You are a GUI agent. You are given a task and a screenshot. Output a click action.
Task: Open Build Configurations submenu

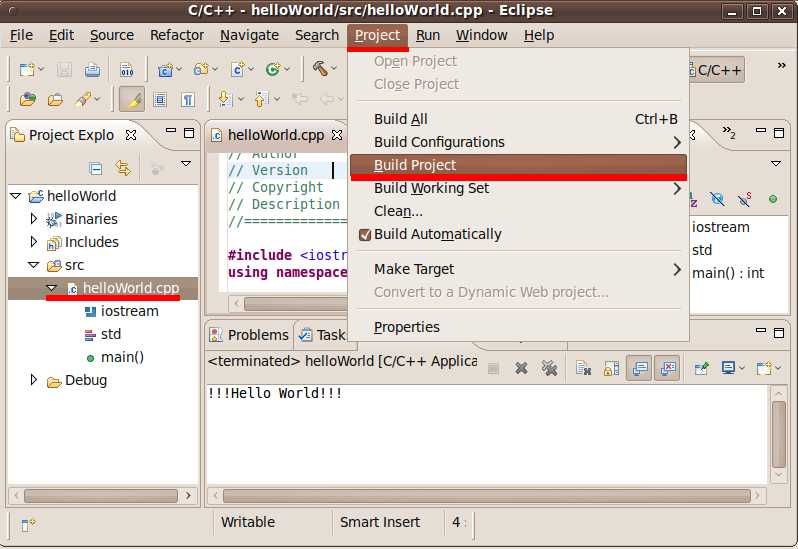point(518,142)
